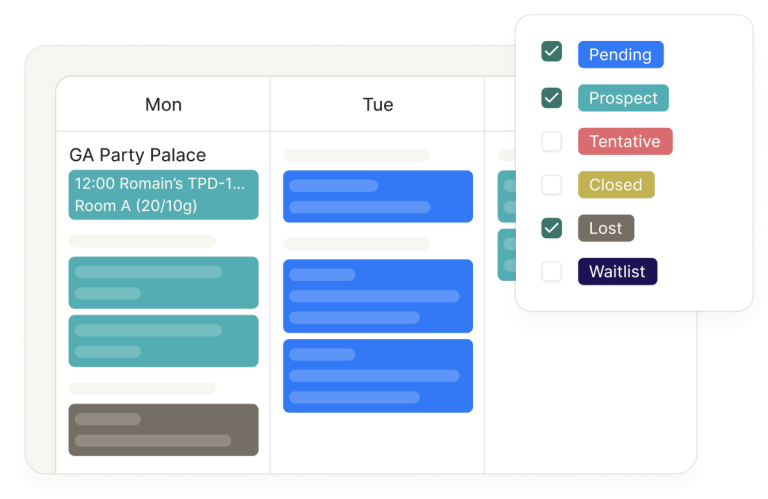The height and width of the screenshot is (499, 768).
Task: Select the Tue column header
Action: (378, 104)
